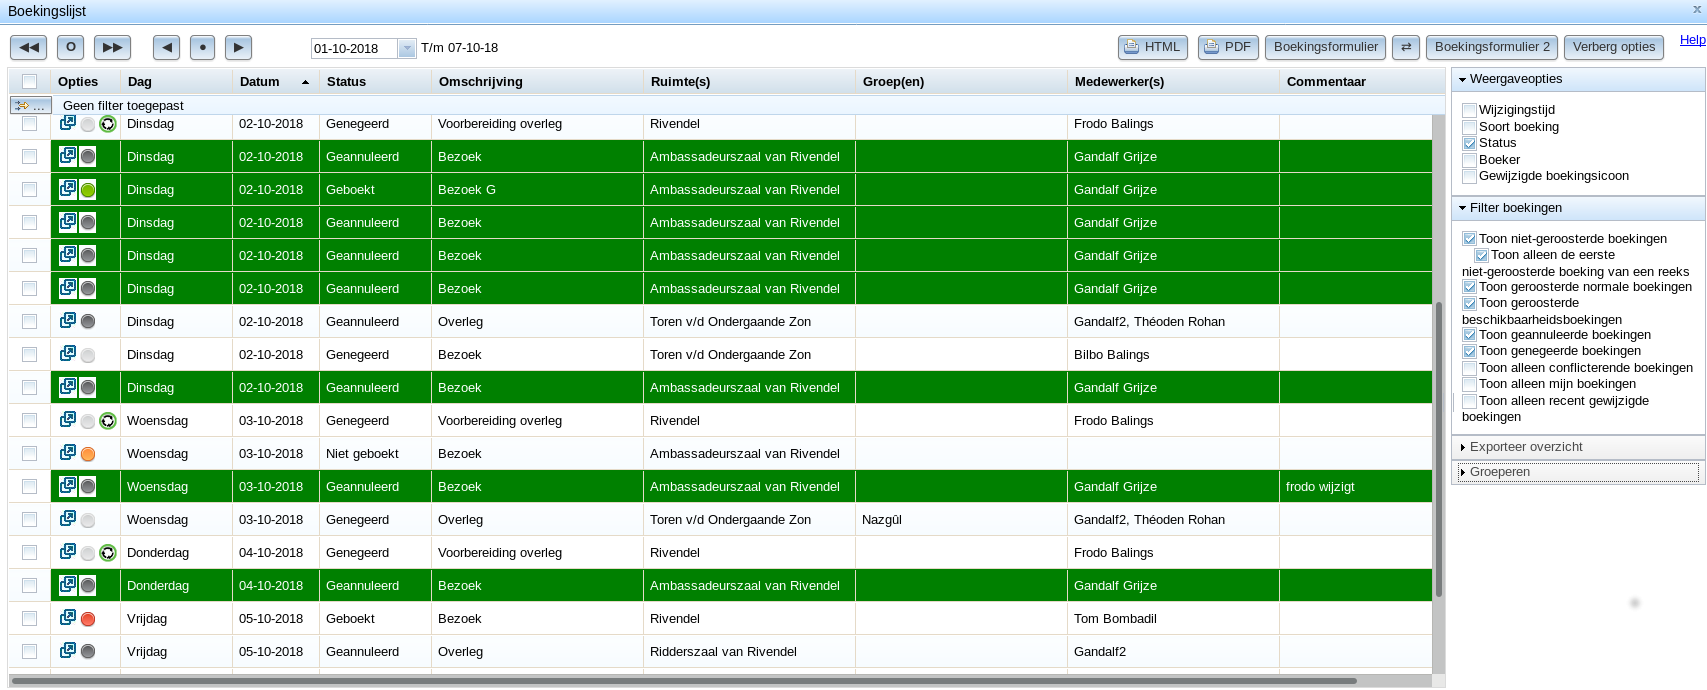Image resolution: width=1707 pixels, height=690 pixels.
Task: Export the list with the PDF button
Action: click(1228, 47)
